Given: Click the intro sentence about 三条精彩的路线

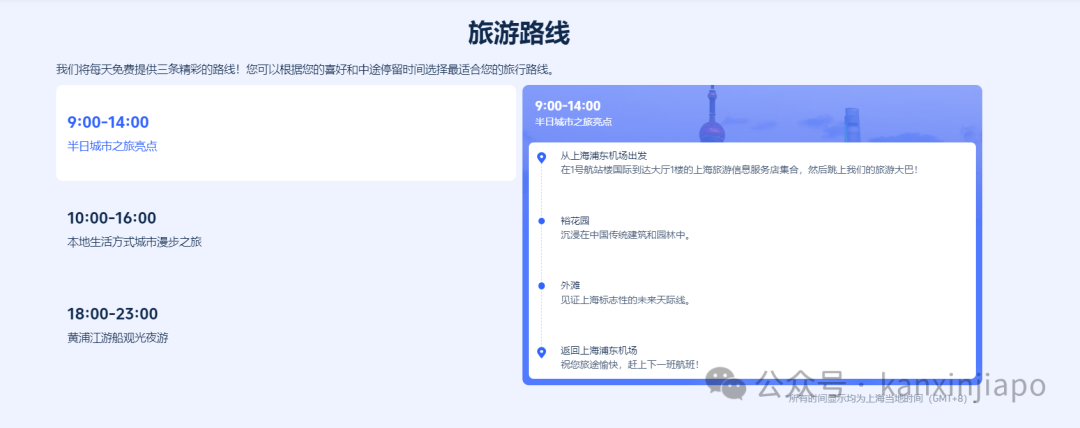Looking at the screenshot, I should 305,70.
